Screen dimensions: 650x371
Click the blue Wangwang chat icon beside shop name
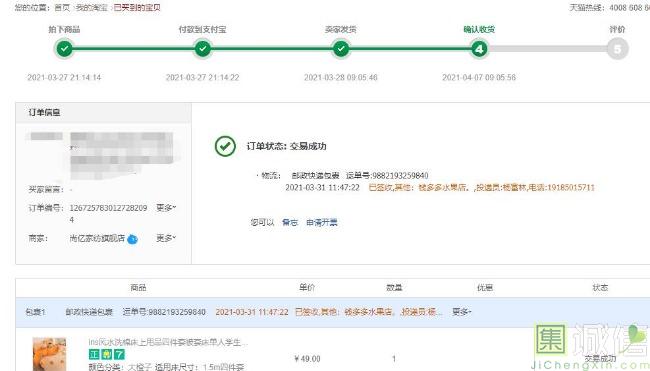[x=132, y=239]
